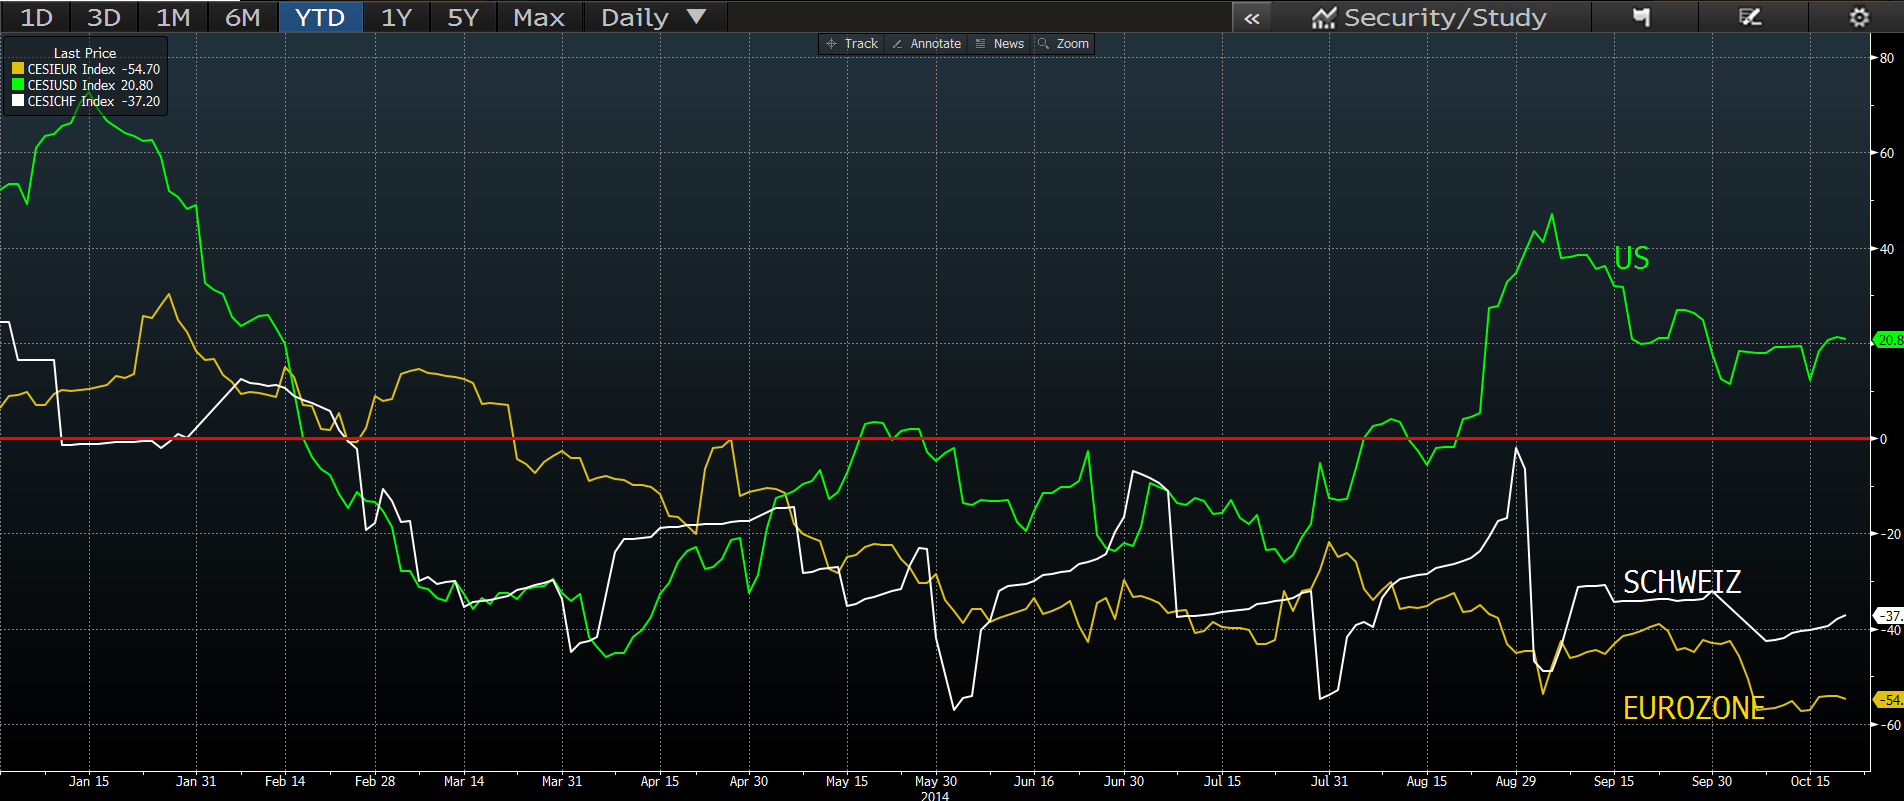Open the chart edit pencil tool
This screenshot has width=1904, height=801.
point(1750,17)
